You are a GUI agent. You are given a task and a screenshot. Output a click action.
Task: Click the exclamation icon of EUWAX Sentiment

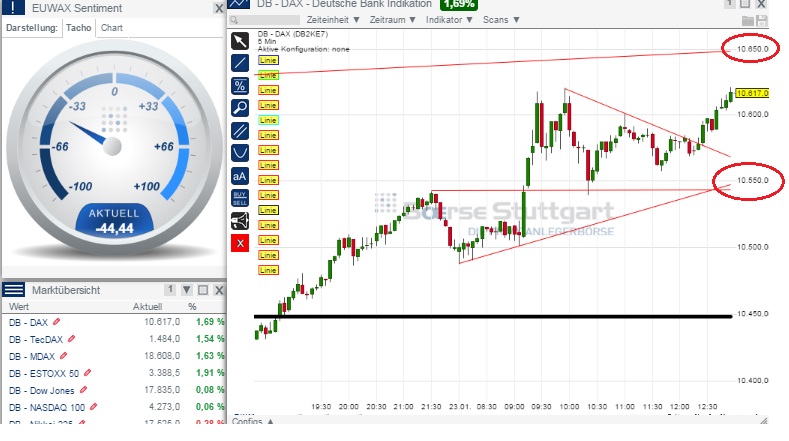click(x=13, y=7)
